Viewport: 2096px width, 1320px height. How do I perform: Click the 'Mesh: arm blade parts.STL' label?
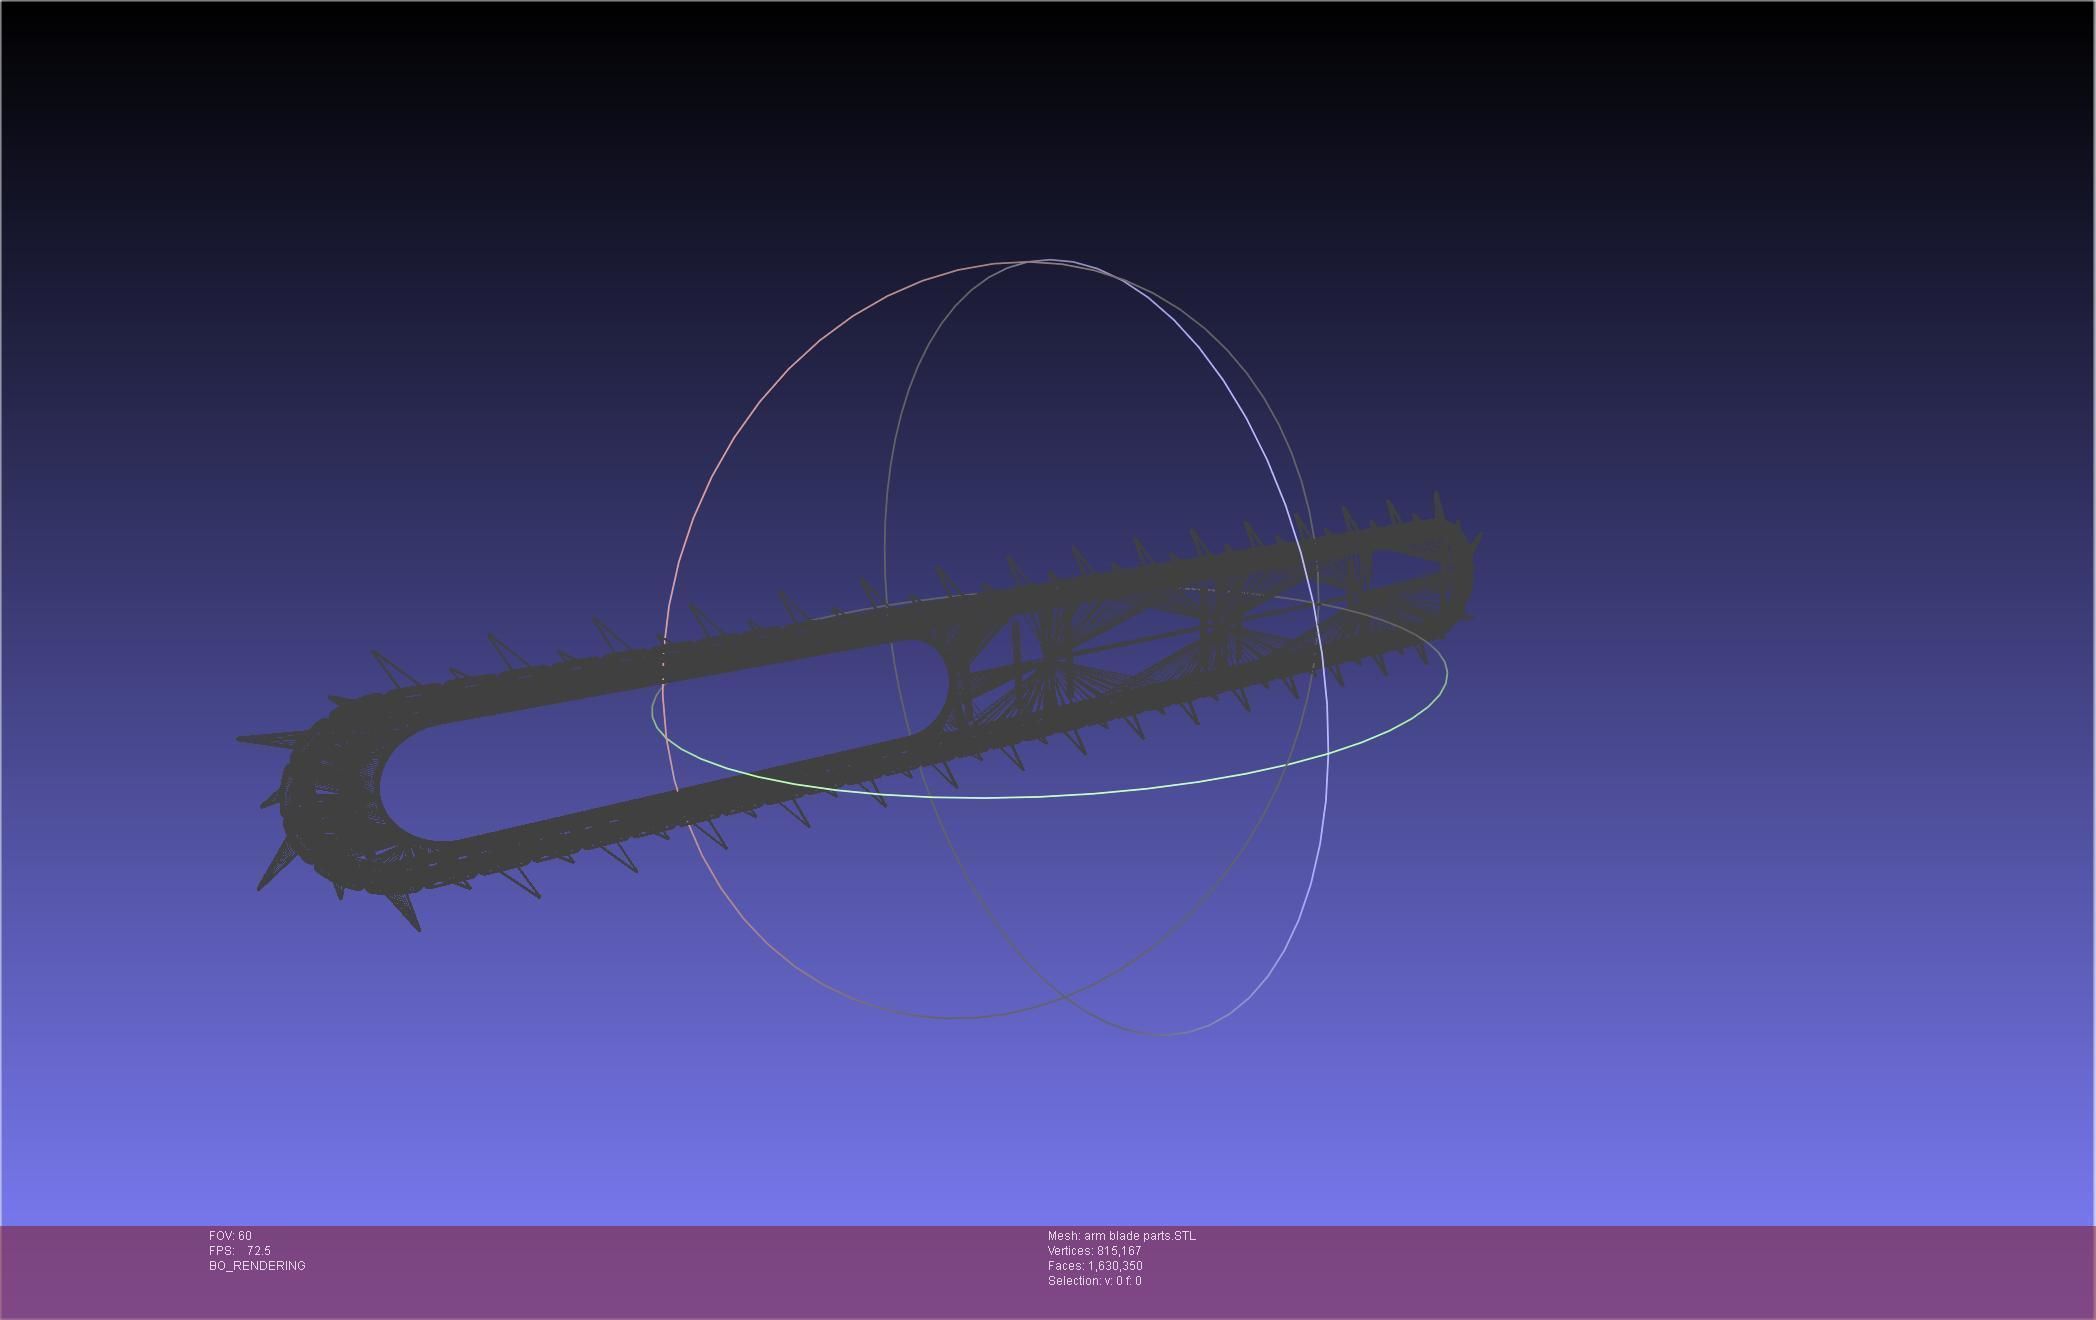[1121, 1236]
